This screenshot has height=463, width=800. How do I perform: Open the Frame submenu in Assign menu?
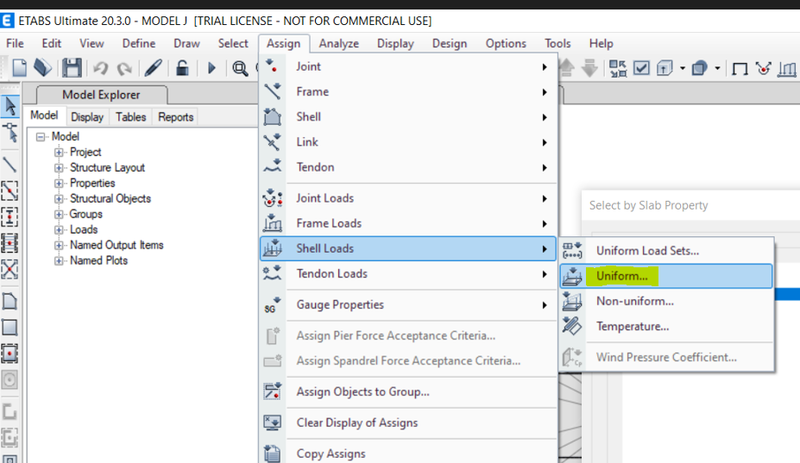[x=408, y=92]
